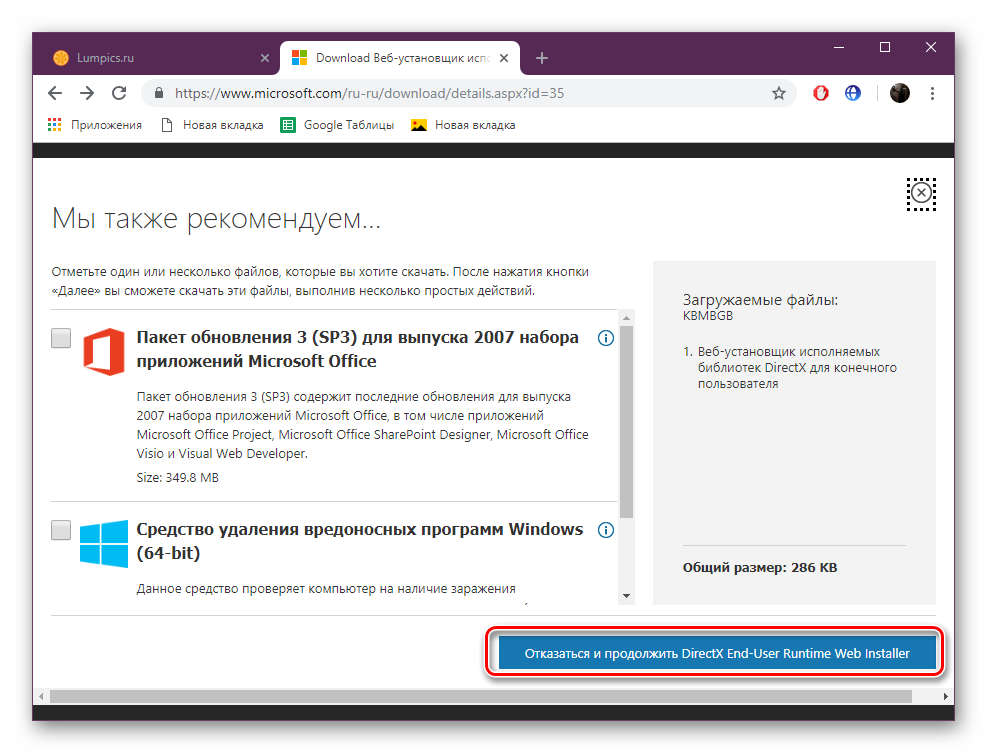The width and height of the screenshot is (987, 753).
Task: Open the Chrome user profile avatar
Action: (899, 93)
